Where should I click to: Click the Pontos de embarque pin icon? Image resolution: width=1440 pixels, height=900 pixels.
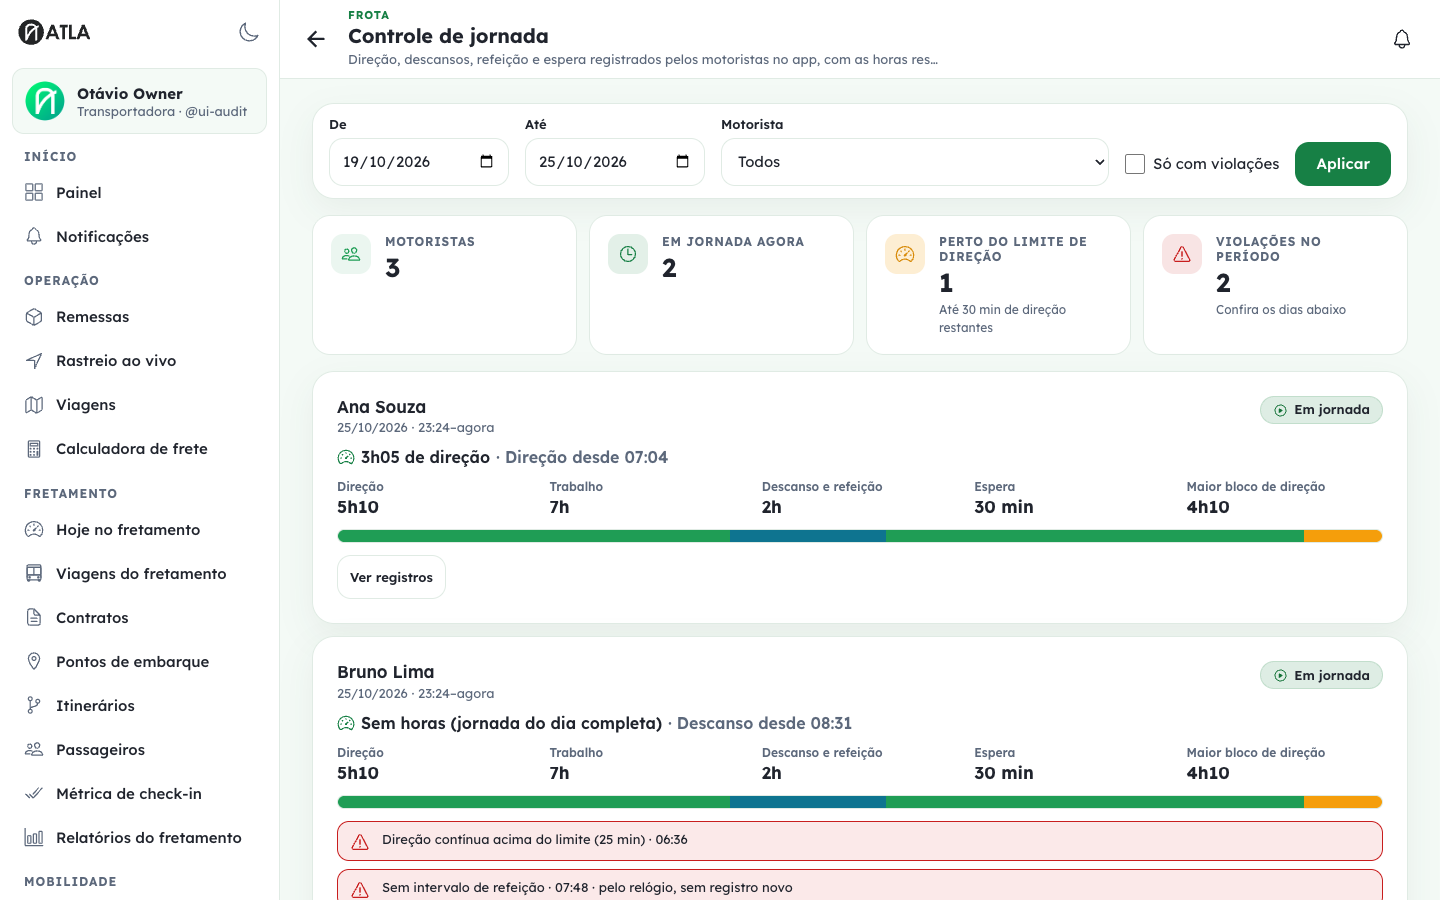coord(34,662)
